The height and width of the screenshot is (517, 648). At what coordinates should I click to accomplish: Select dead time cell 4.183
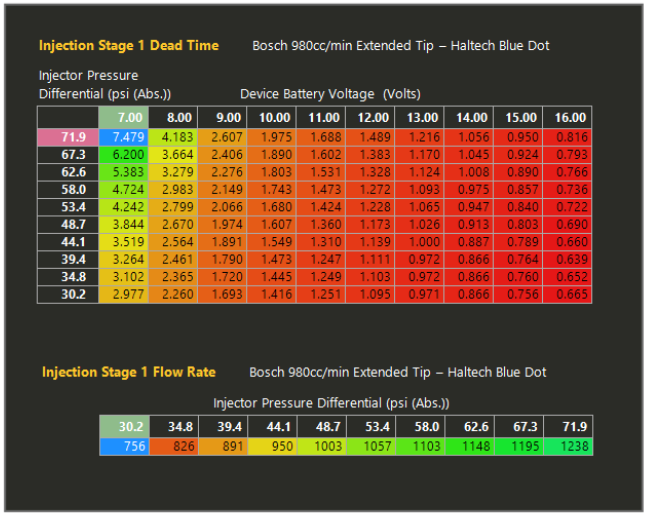pyautogui.click(x=173, y=137)
